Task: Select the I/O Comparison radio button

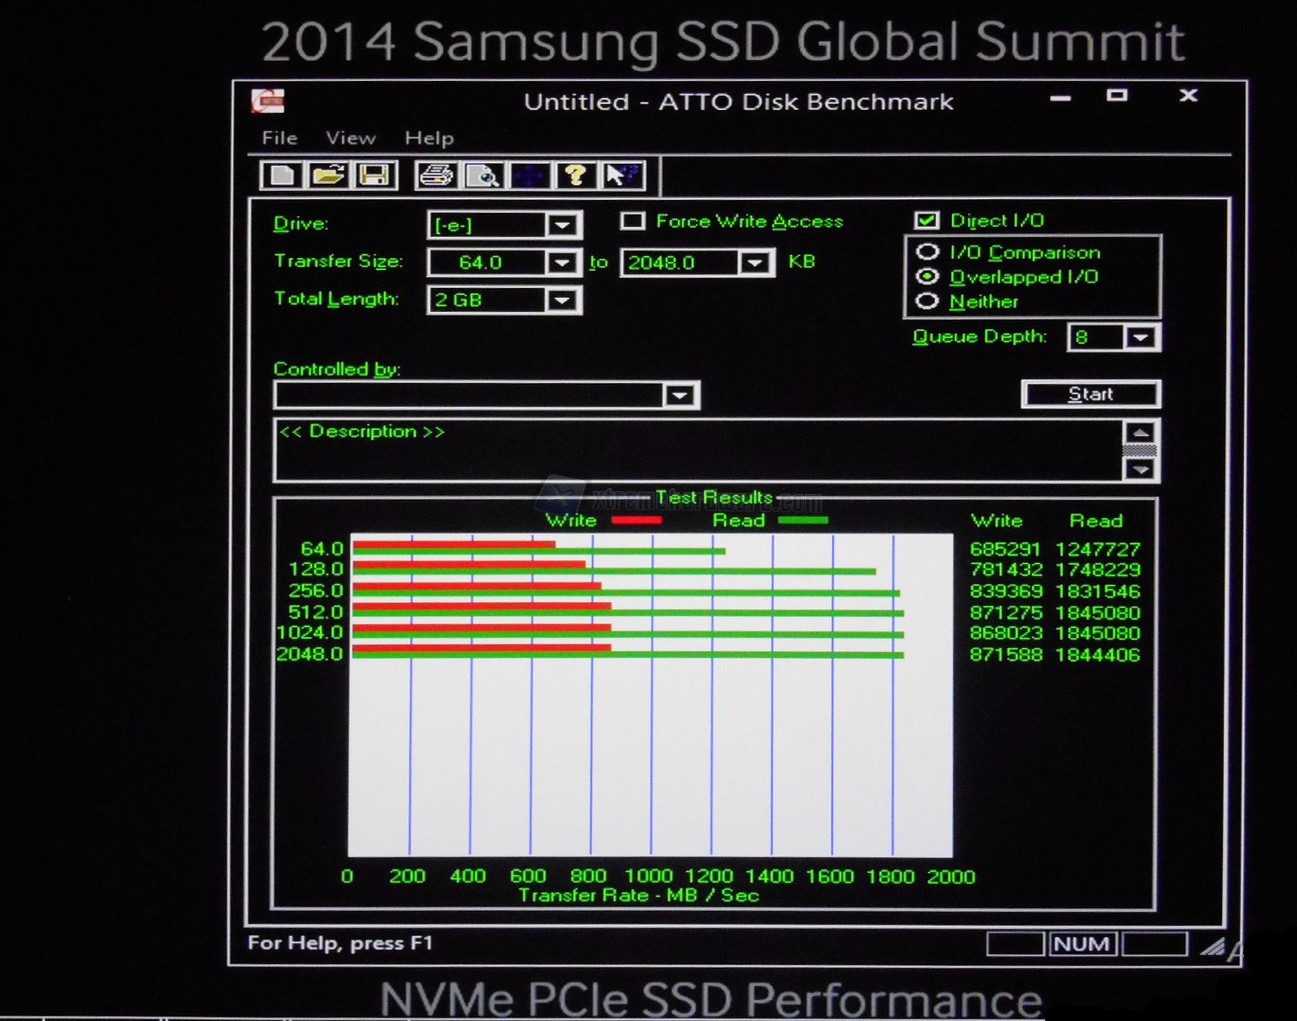Action: coord(927,252)
